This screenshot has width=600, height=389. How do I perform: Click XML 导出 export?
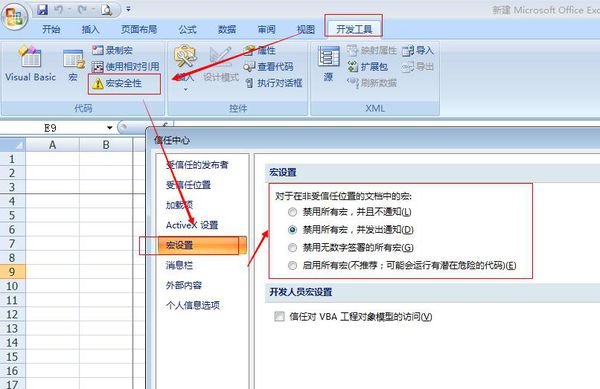pyautogui.click(x=418, y=67)
